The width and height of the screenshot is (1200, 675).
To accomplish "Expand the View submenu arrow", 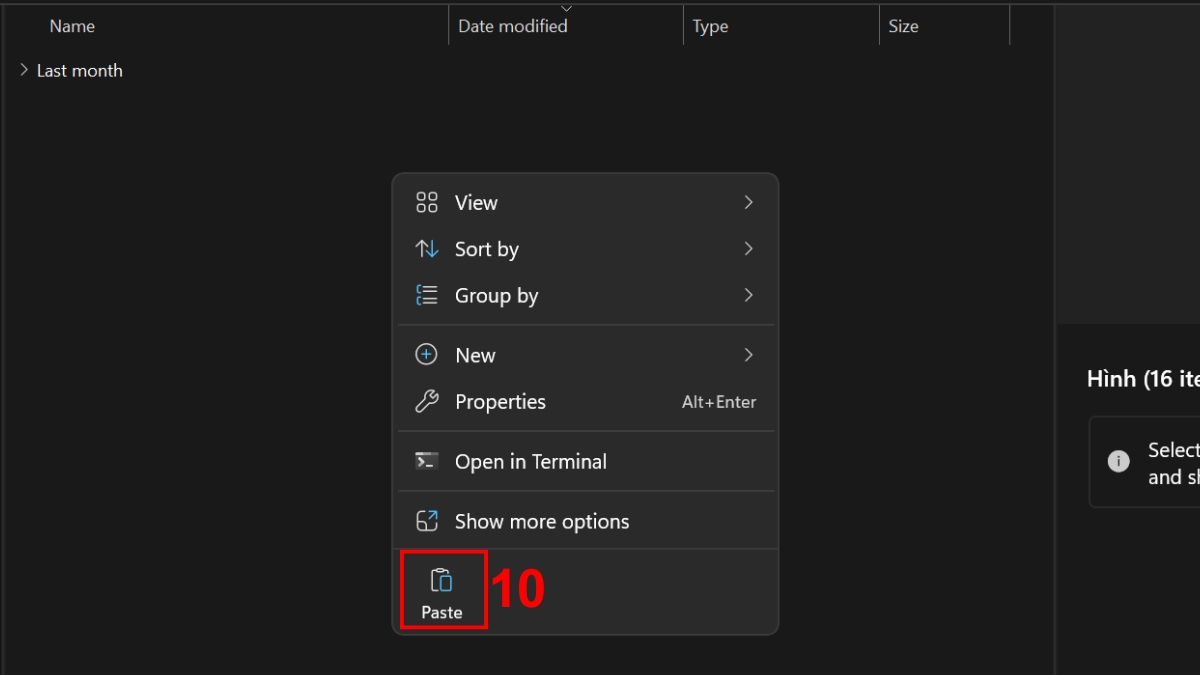I will (x=748, y=203).
